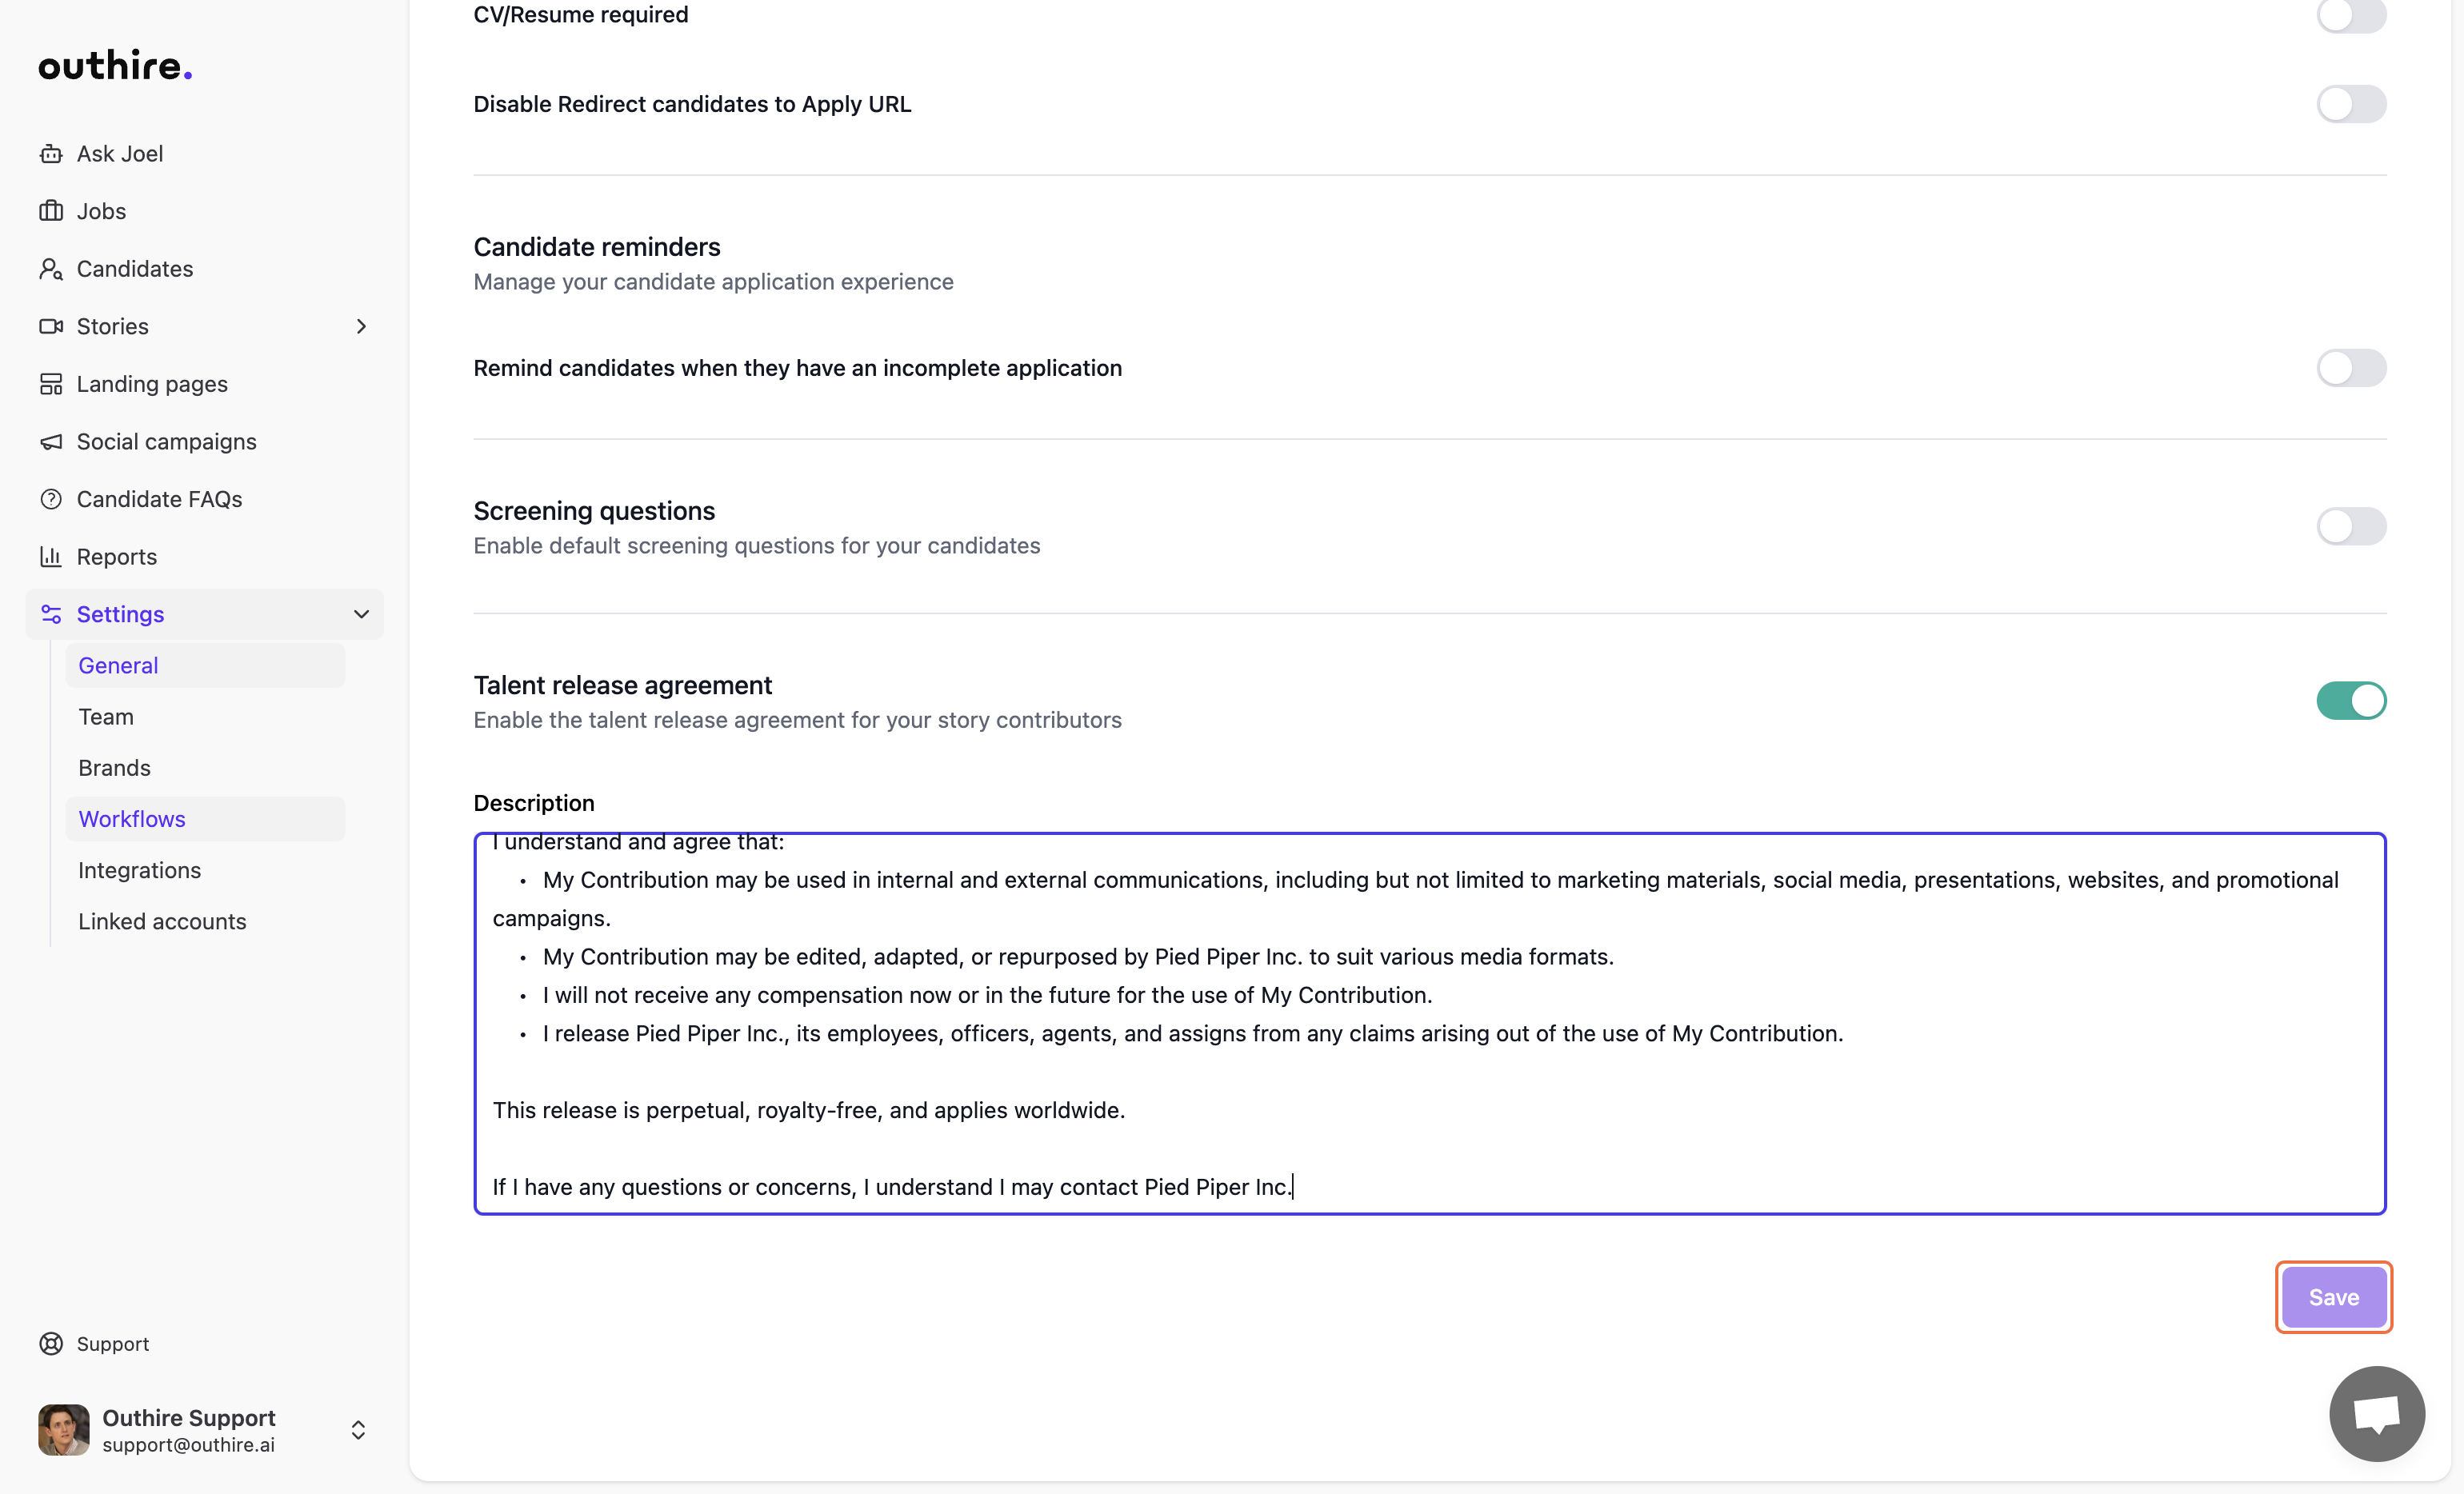
Task: Collapse the Settings menu chevron
Action: [x=361, y=614]
